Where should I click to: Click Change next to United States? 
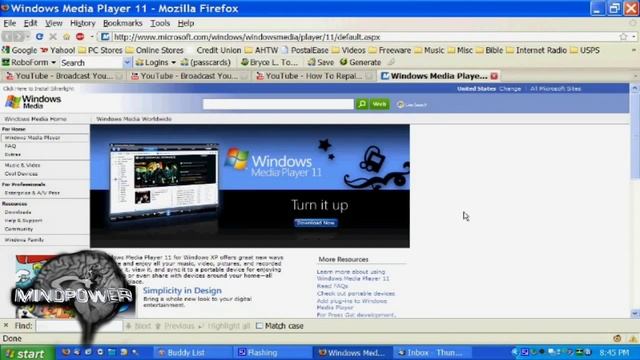[x=510, y=89]
